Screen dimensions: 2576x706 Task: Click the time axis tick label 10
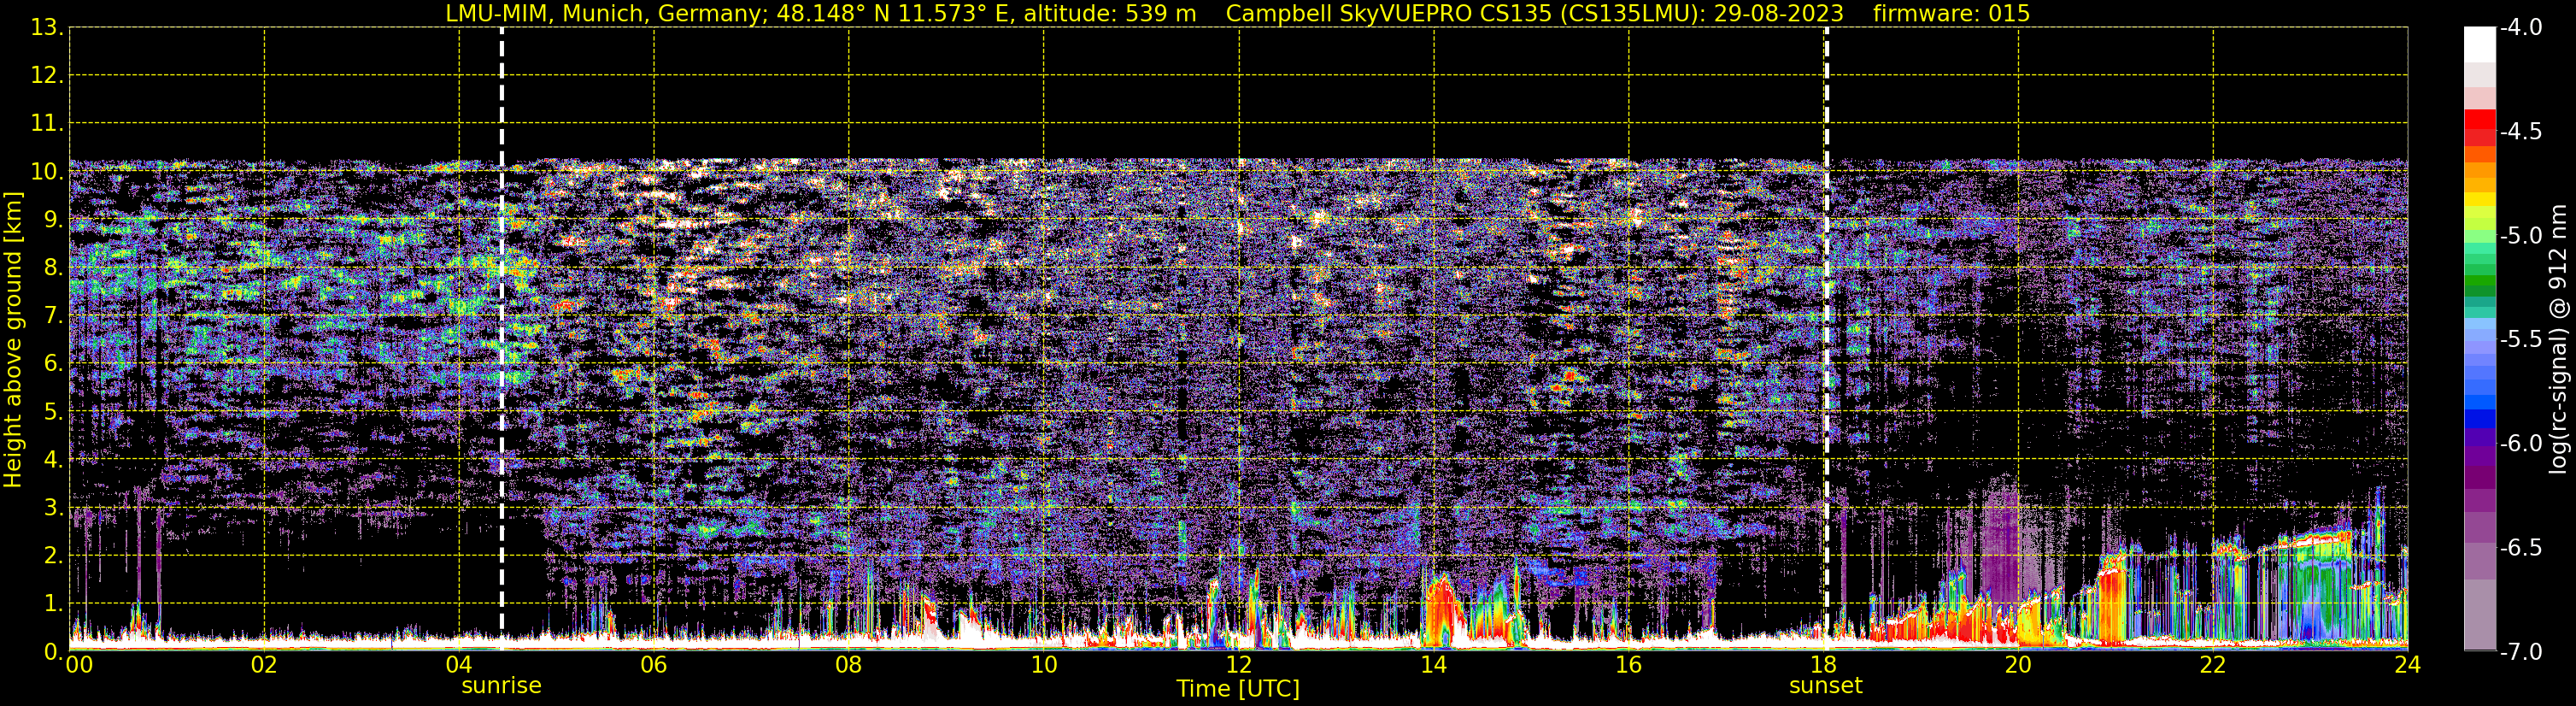[x=1044, y=665]
